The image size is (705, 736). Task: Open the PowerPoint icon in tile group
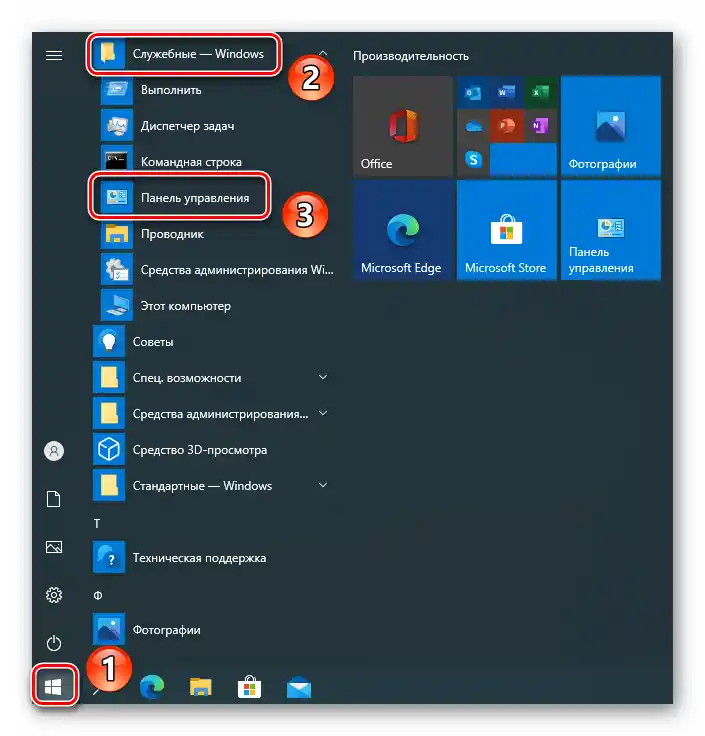506,126
